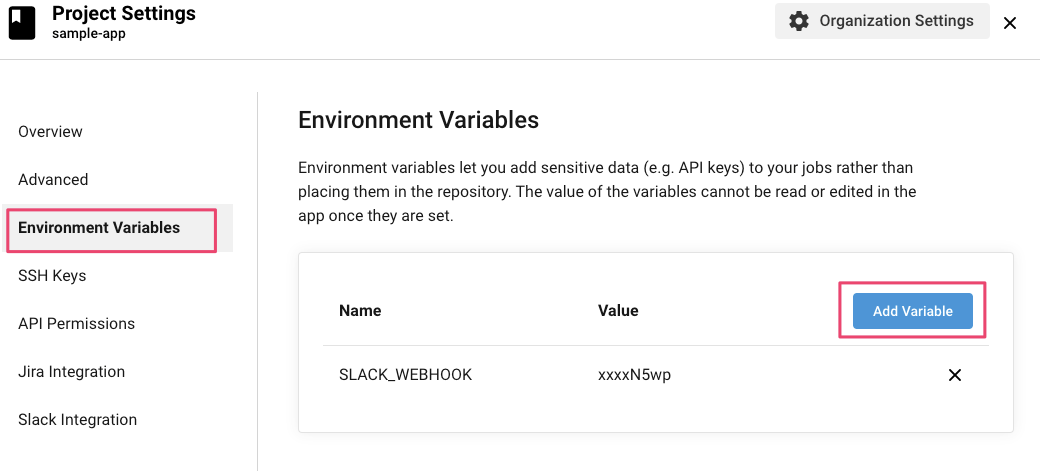Image resolution: width=1040 pixels, height=471 pixels.
Task: Click the project book icon at top-left
Action: (x=22, y=22)
